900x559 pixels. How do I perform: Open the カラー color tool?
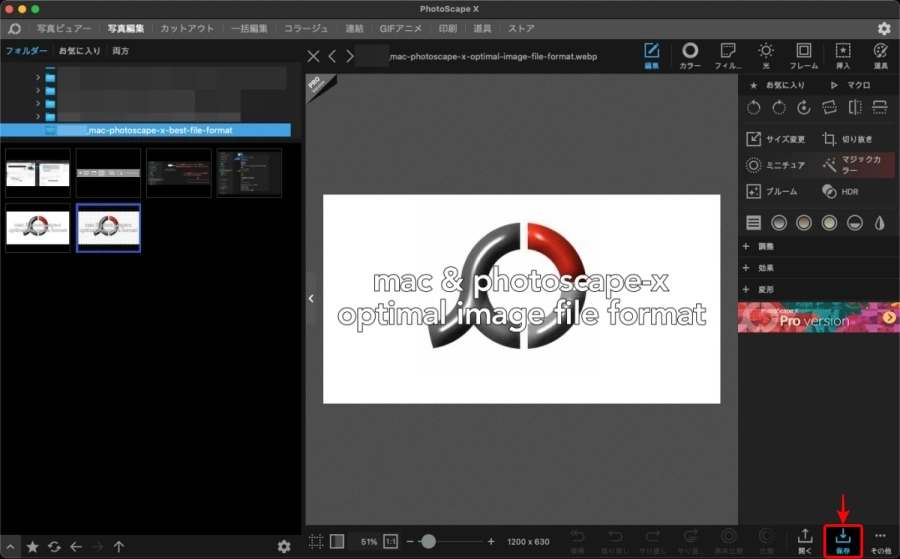(x=690, y=56)
